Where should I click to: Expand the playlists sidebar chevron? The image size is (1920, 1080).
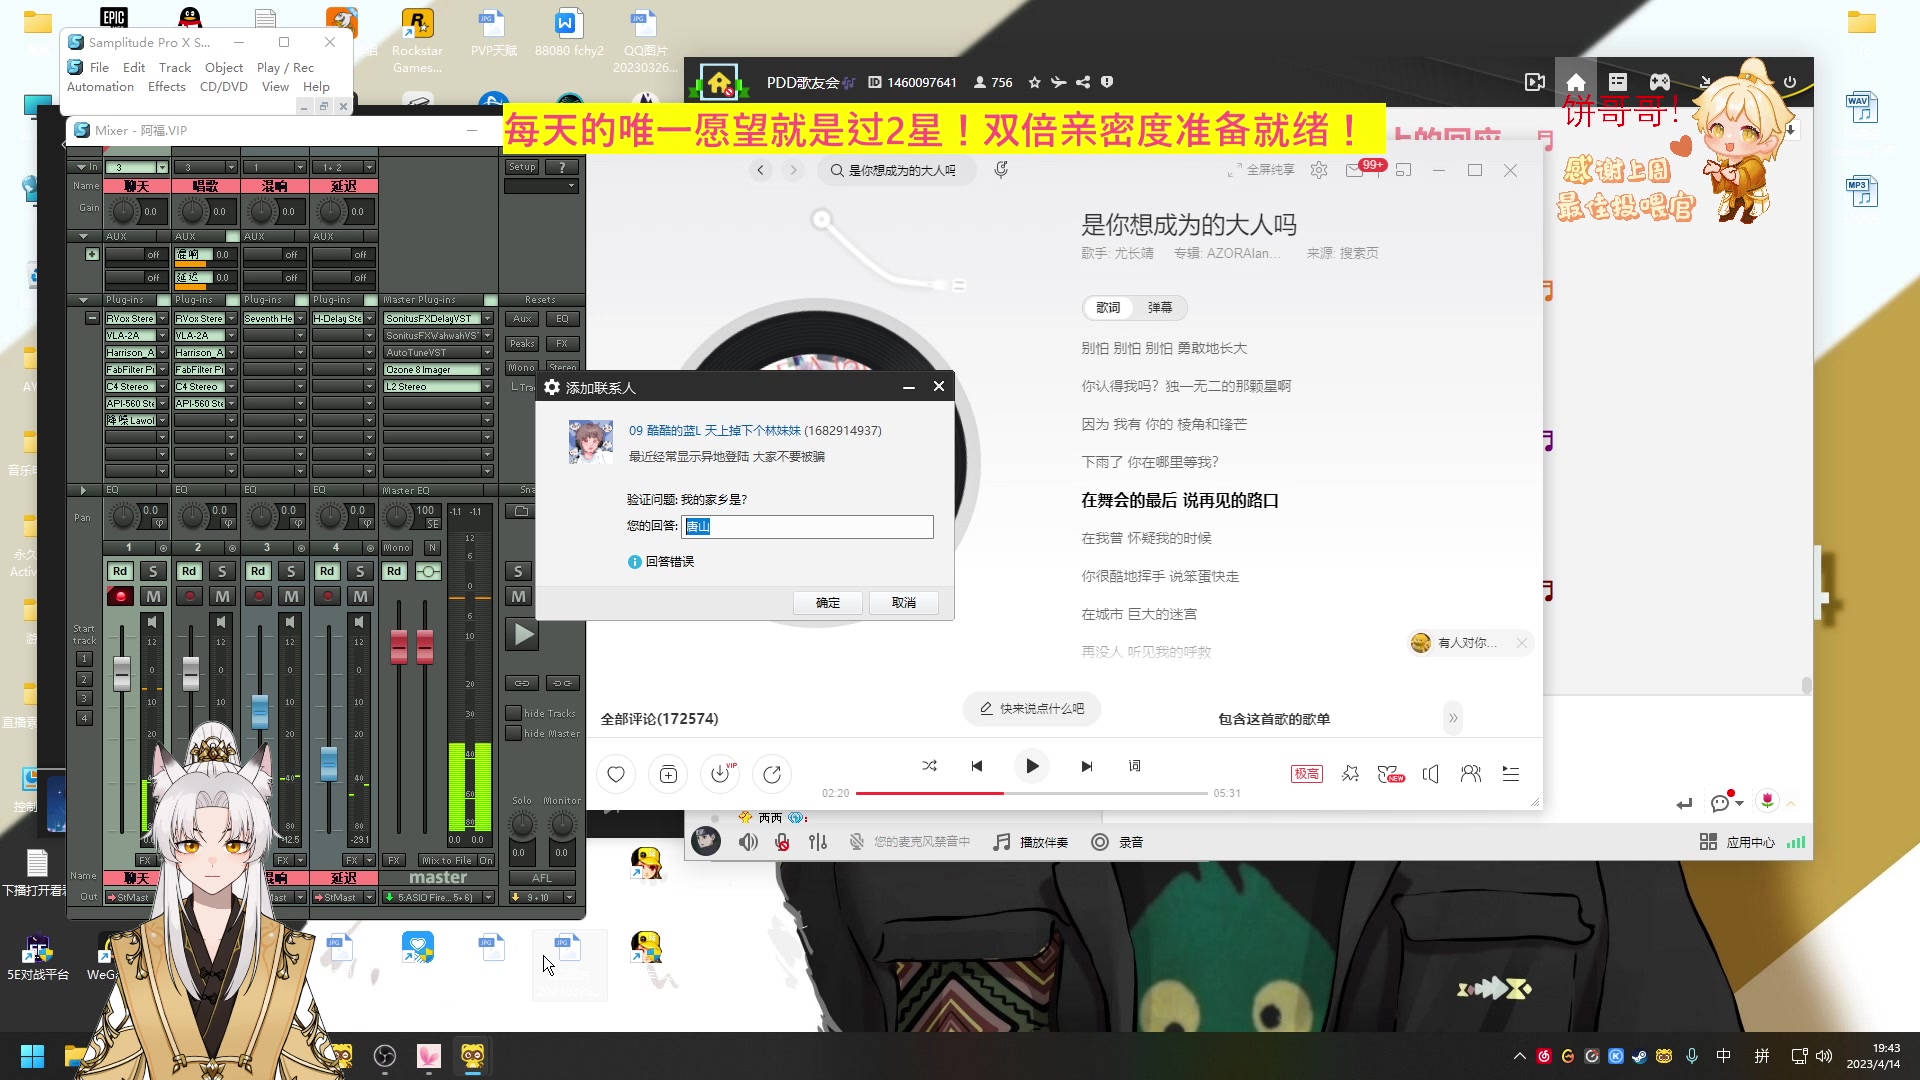(x=1453, y=718)
